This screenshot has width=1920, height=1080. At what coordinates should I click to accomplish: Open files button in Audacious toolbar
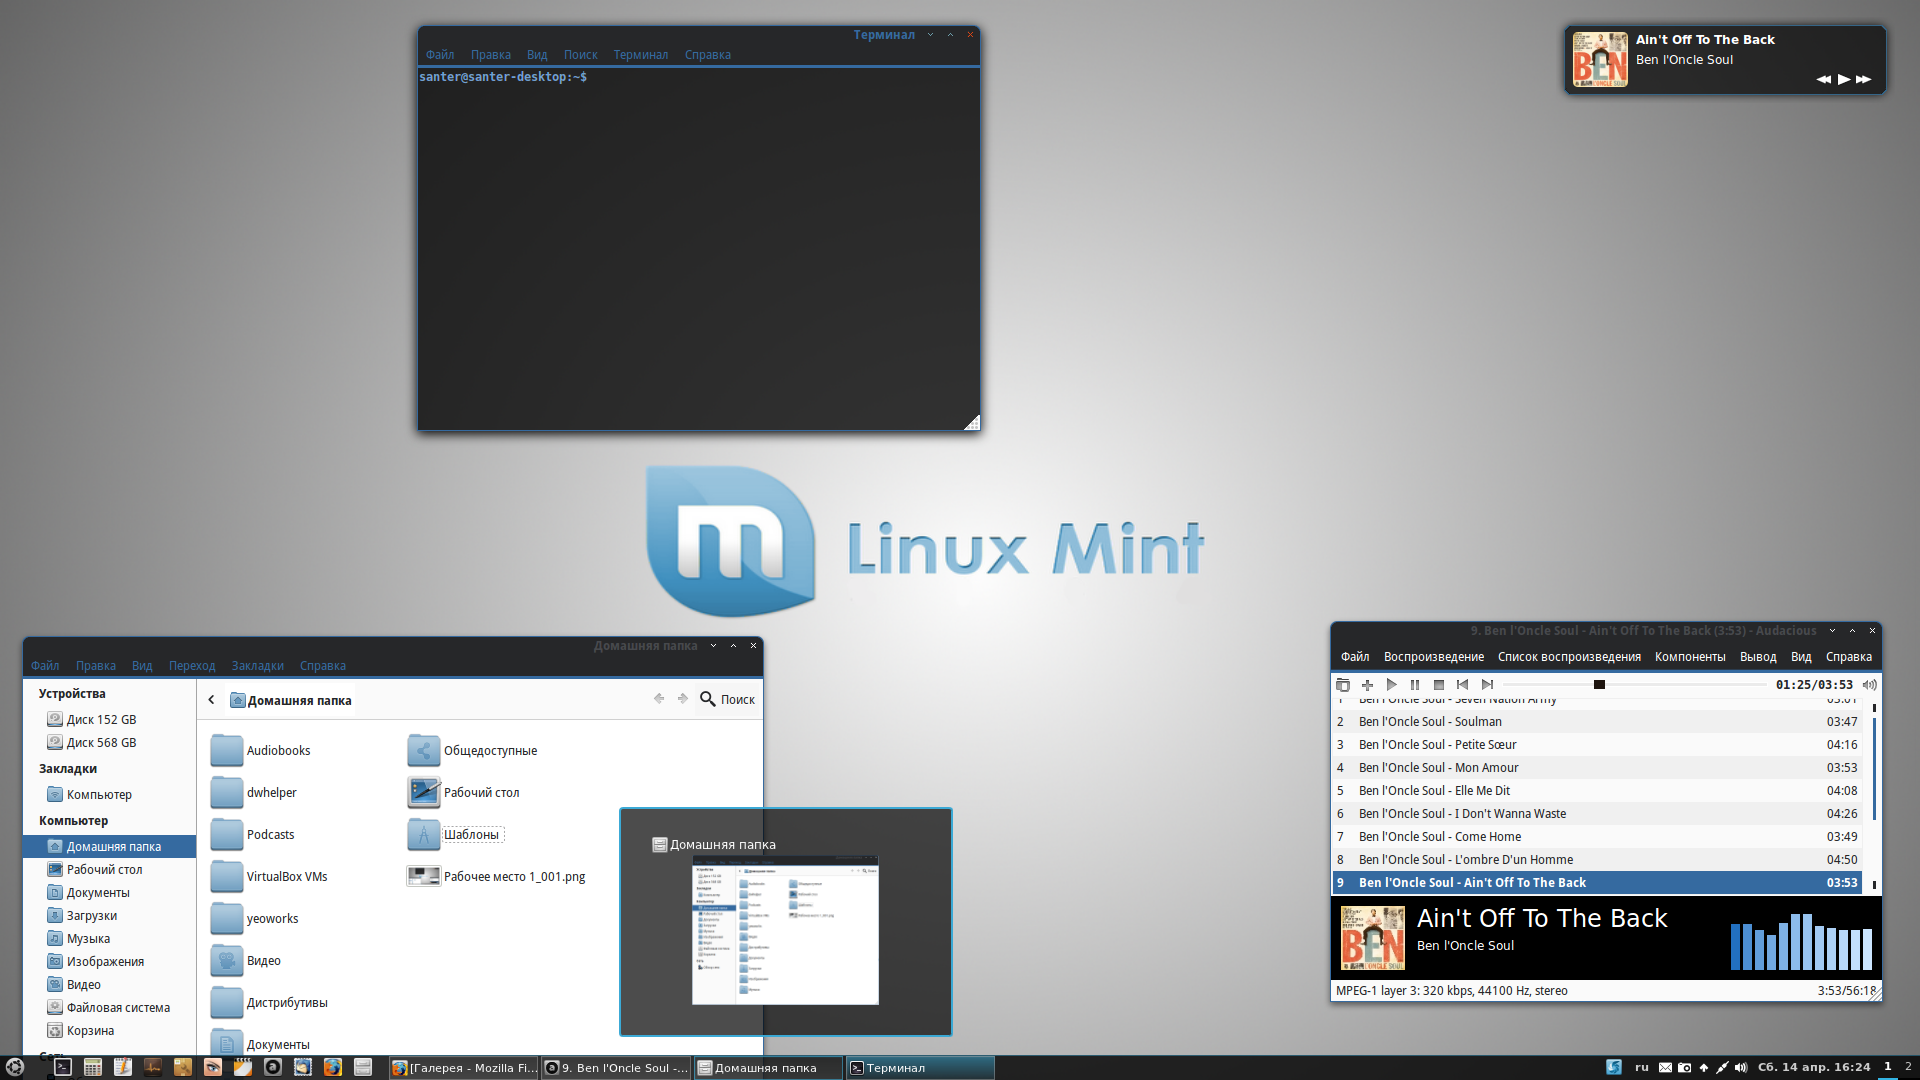tap(1343, 685)
